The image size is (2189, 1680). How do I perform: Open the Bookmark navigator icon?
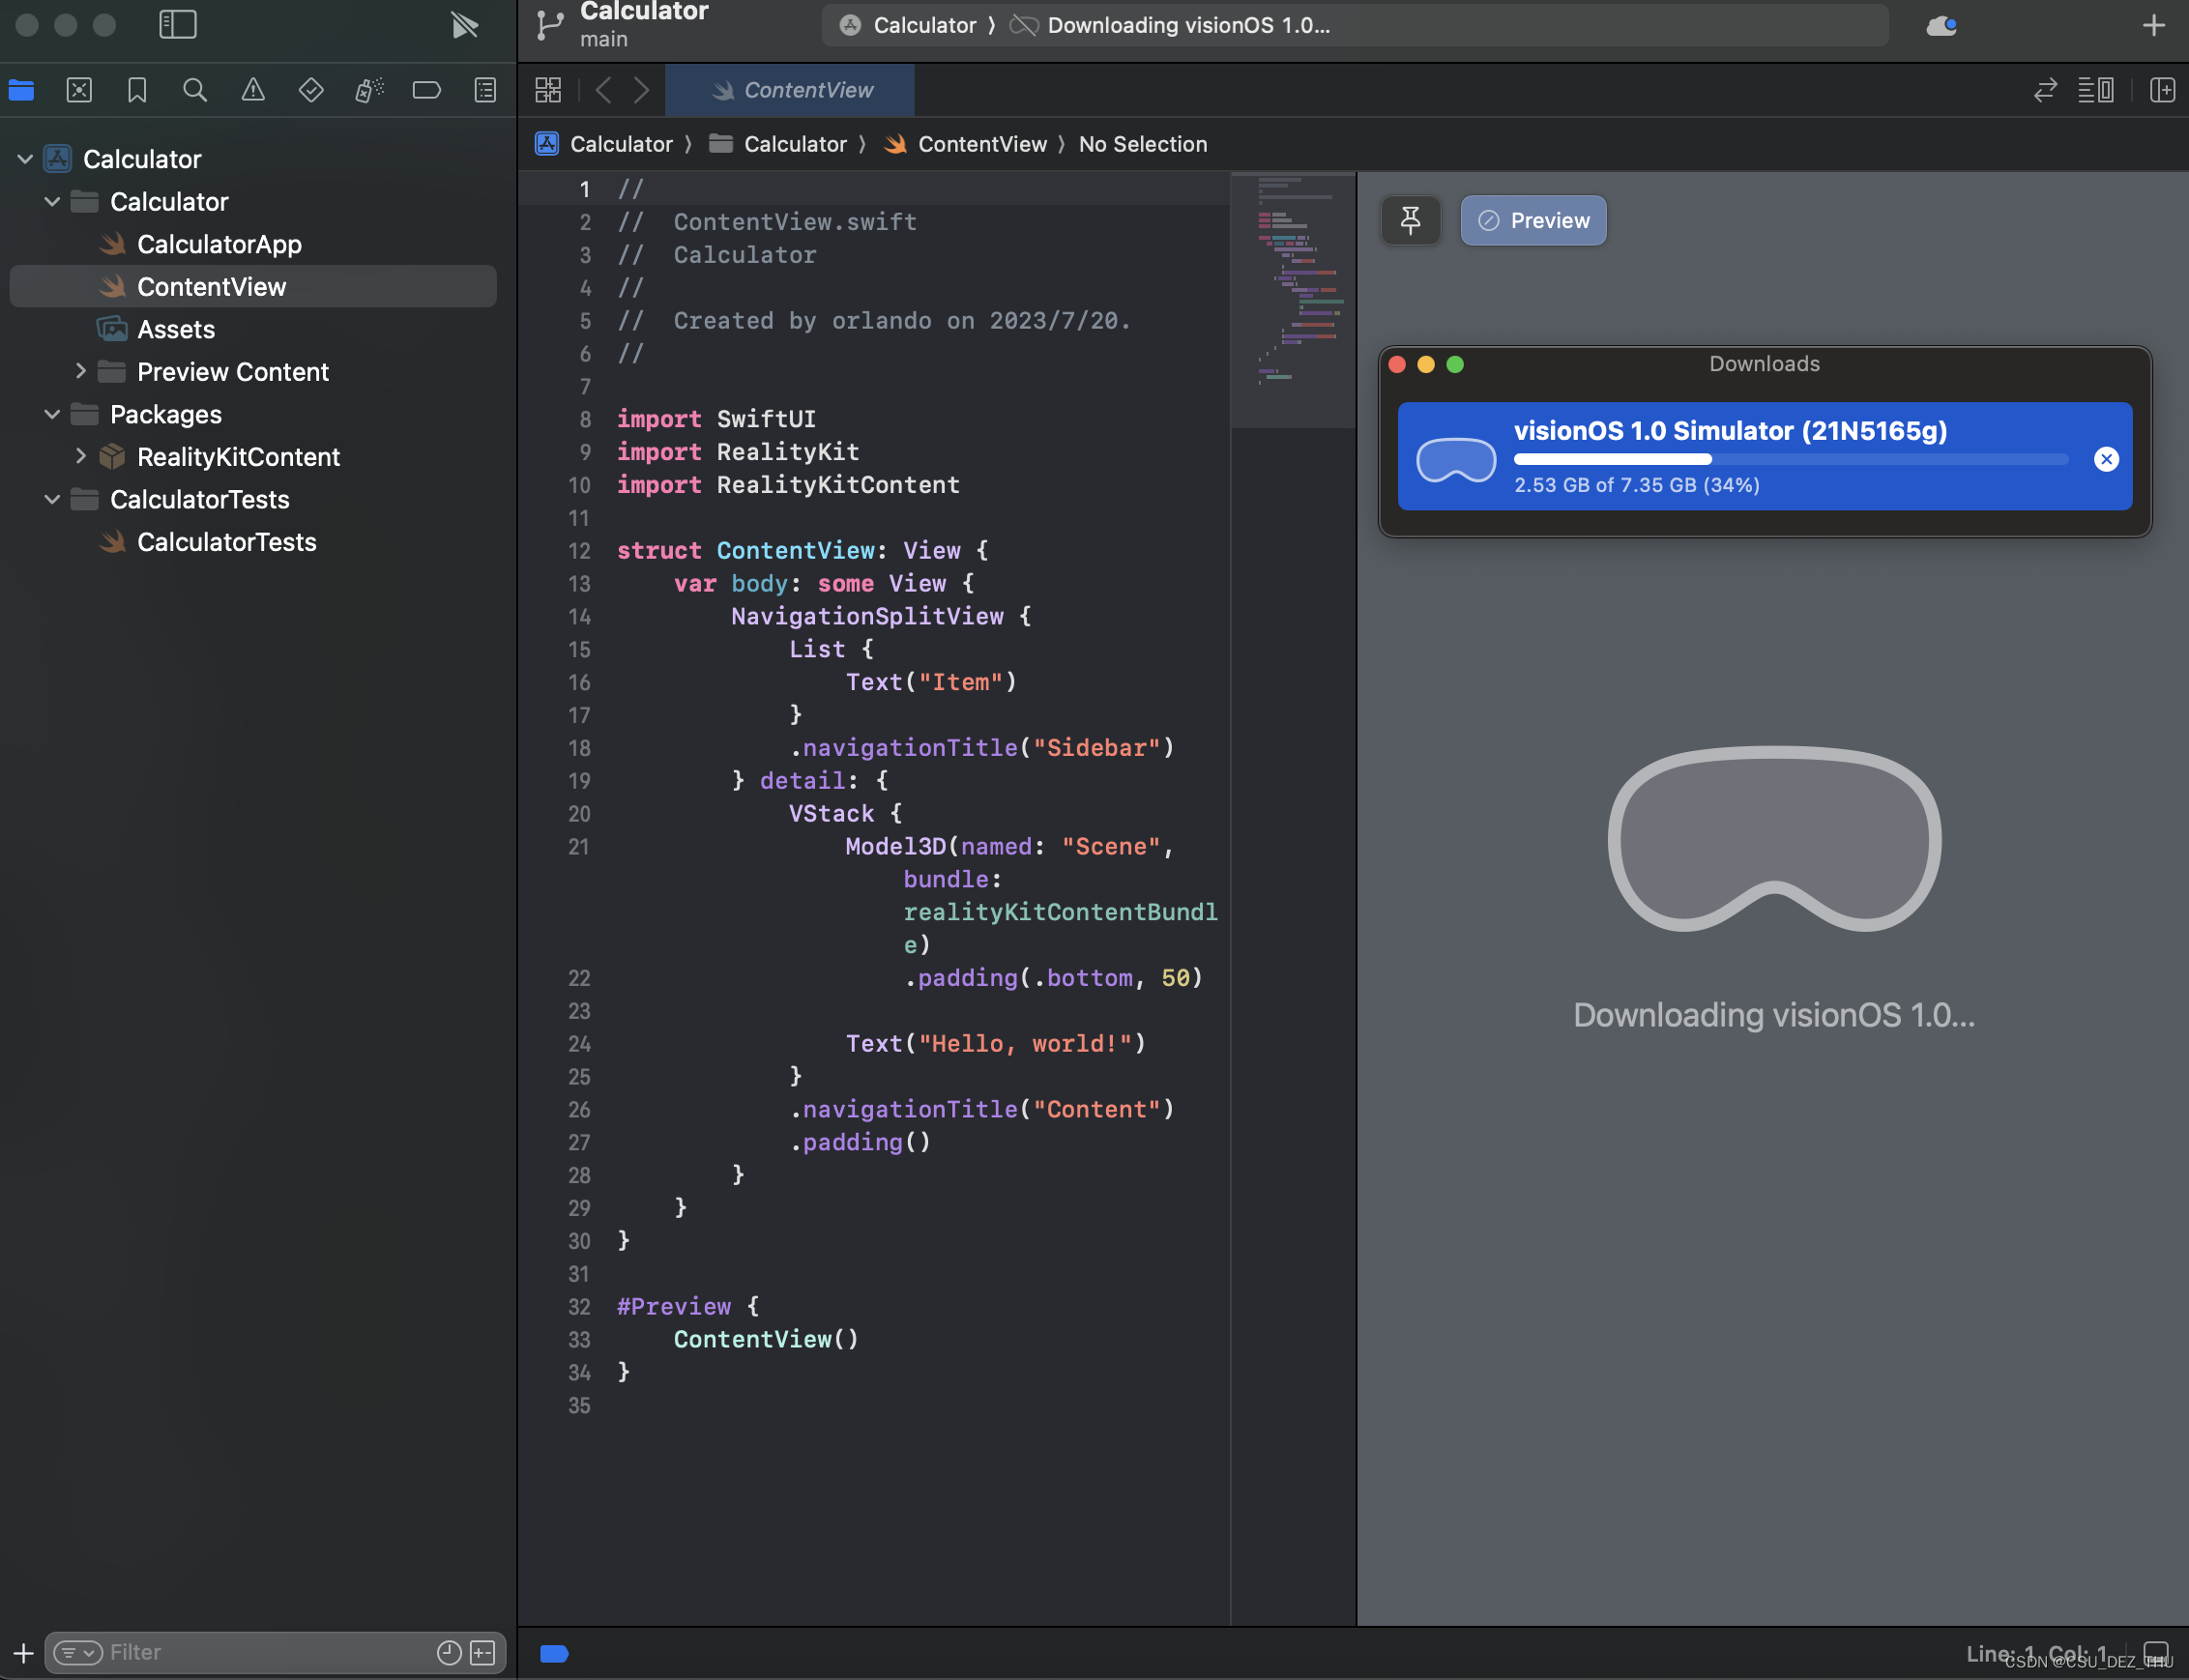tap(137, 90)
